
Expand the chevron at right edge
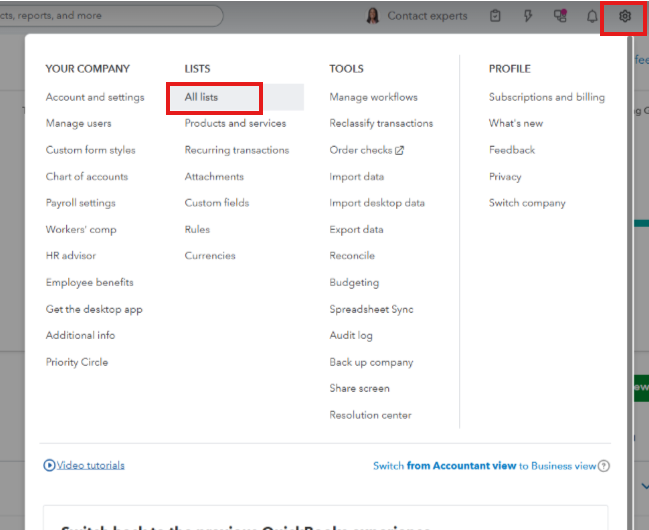644,486
